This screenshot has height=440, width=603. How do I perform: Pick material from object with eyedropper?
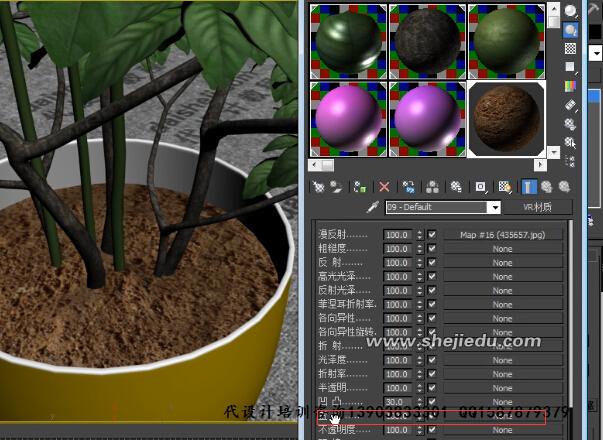point(373,207)
